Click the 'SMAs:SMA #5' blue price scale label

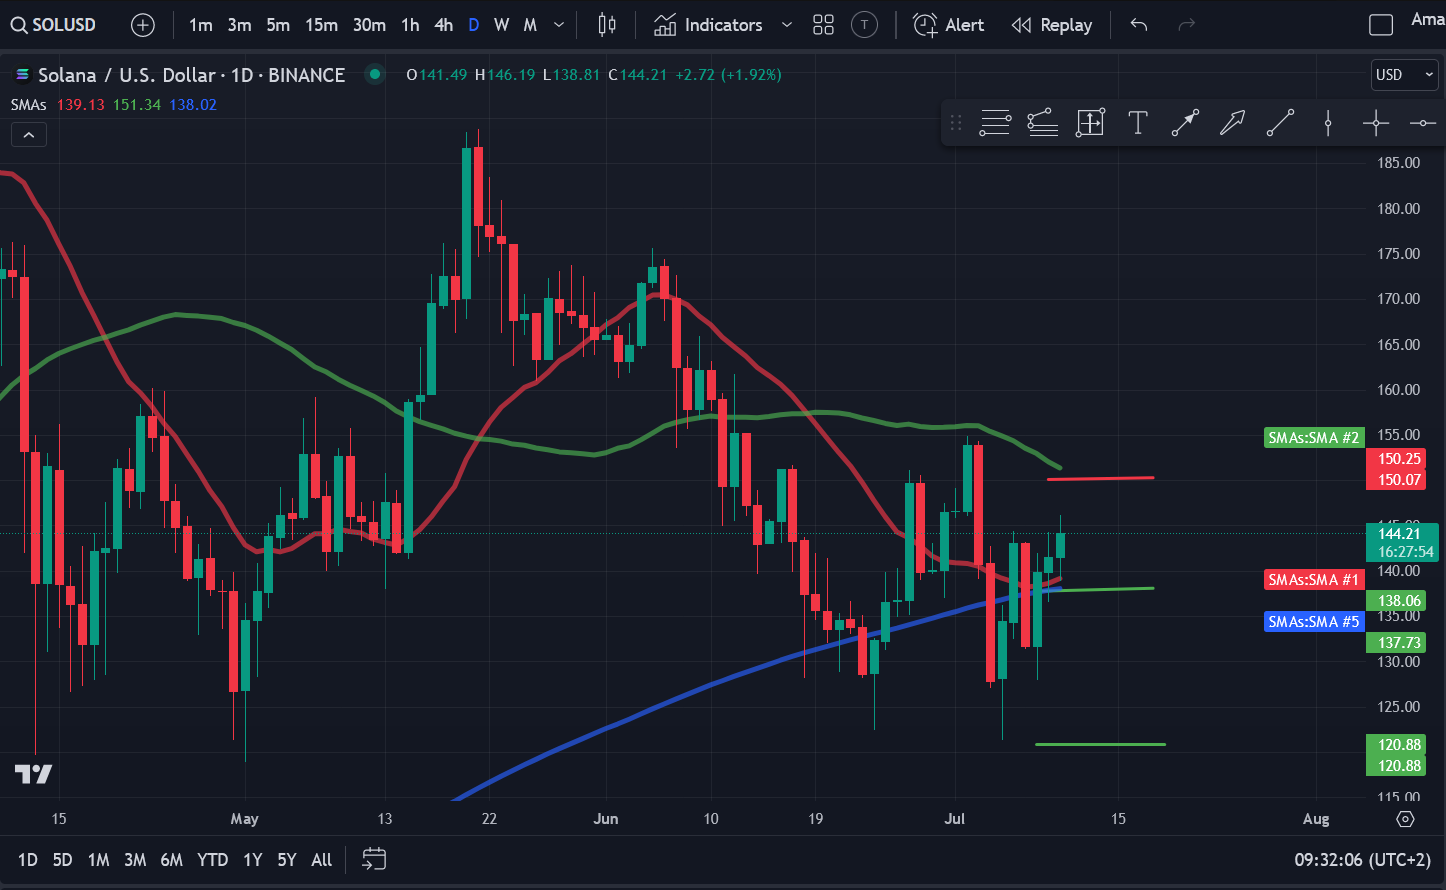1313,622
